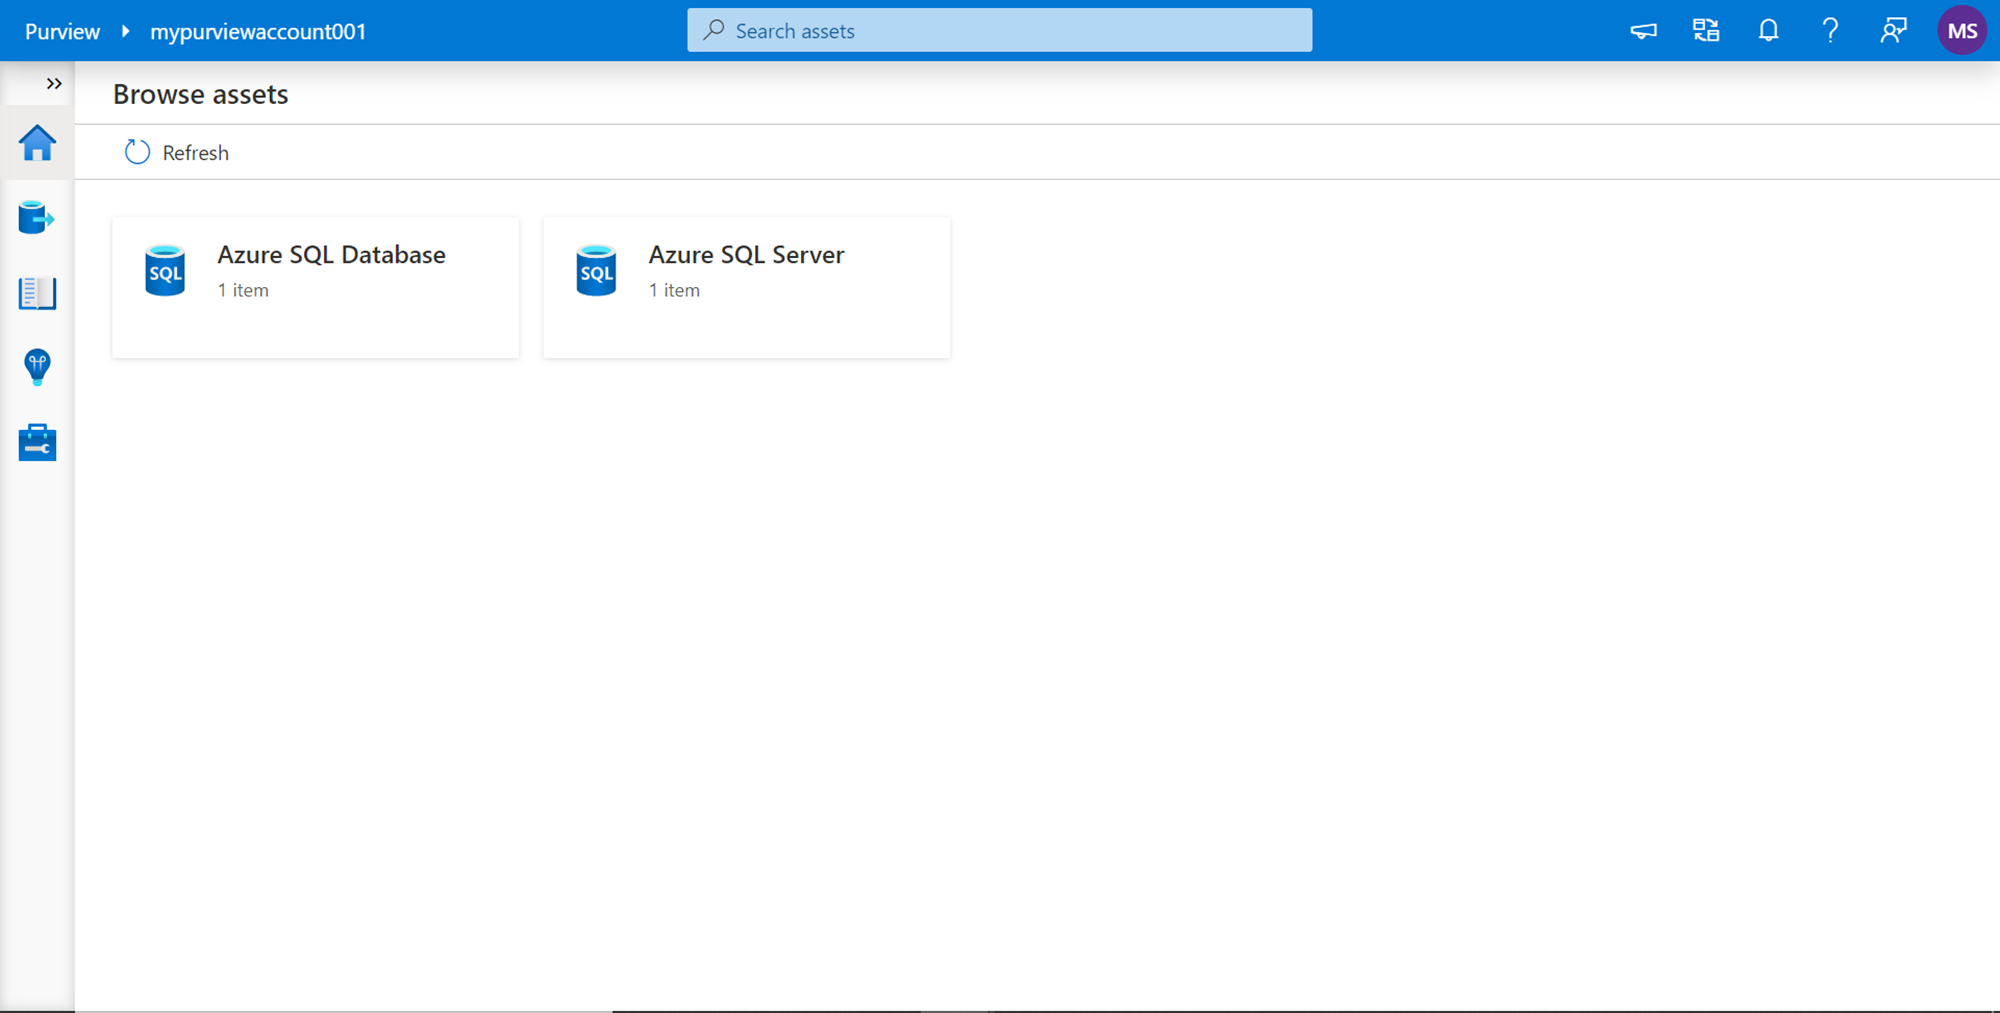Open the Azure SQL Server card
The height and width of the screenshot is (1013, 2000).
(747, 287)
